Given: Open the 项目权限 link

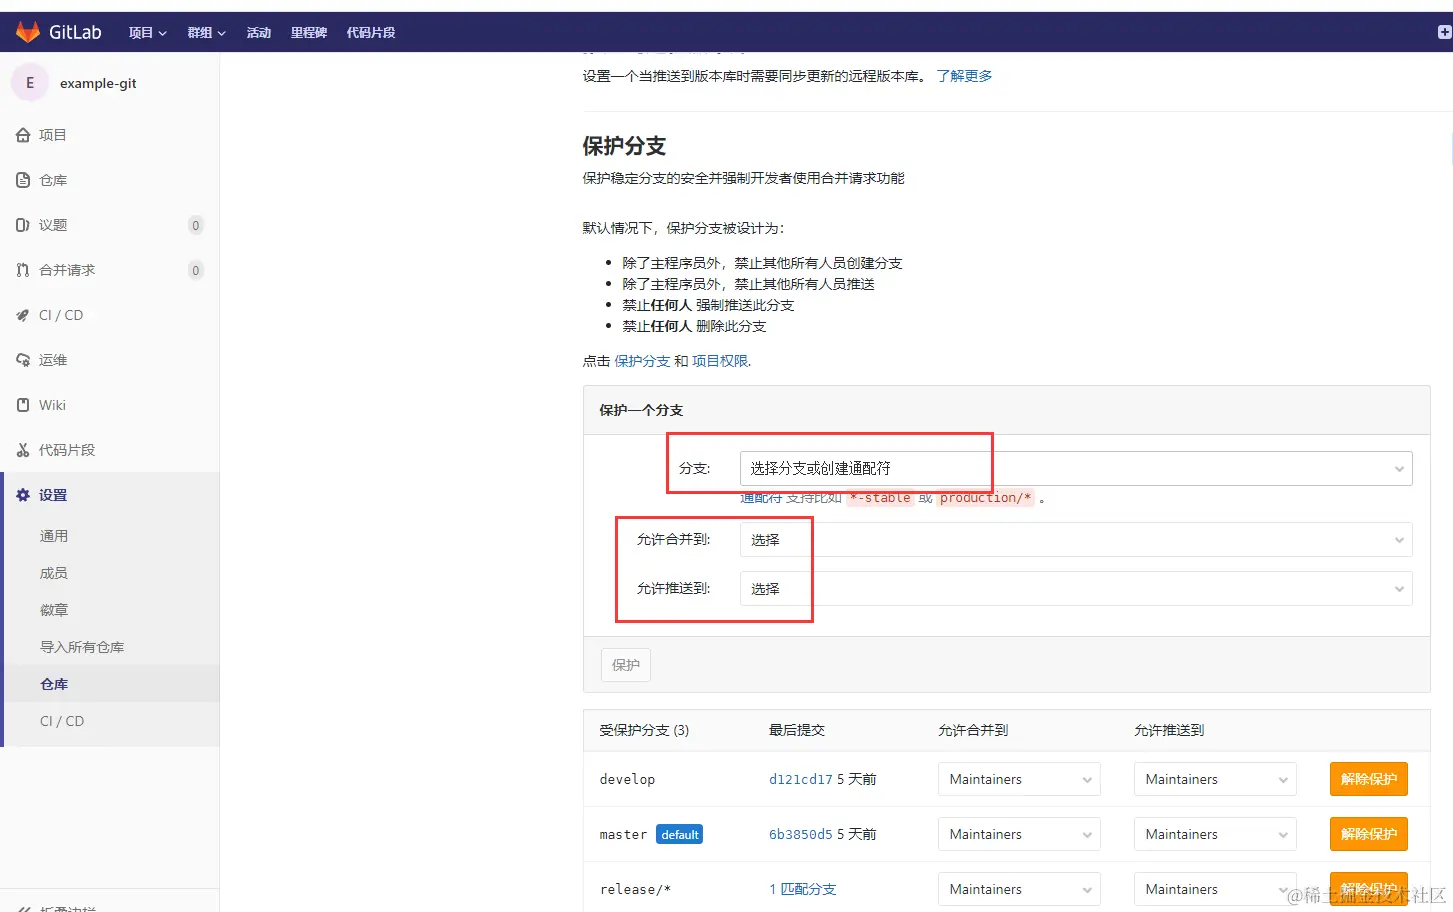Looking at the screenshot, I should (x=720, y=361).
